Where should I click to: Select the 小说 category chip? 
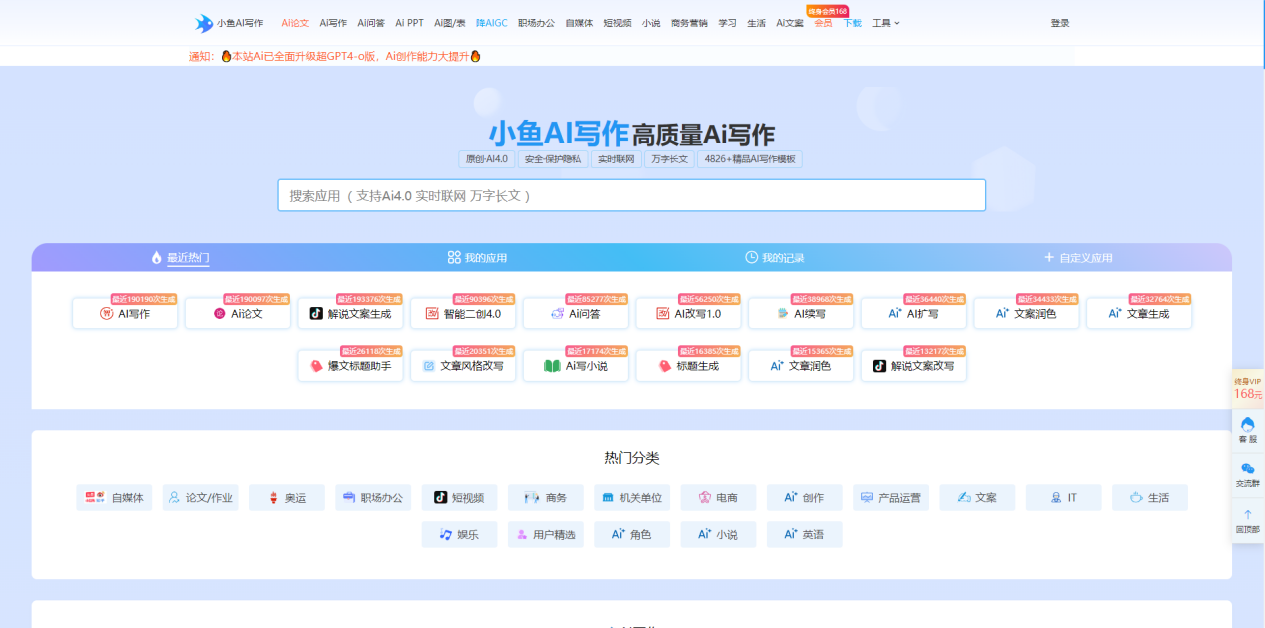click(x=719, y=534)
